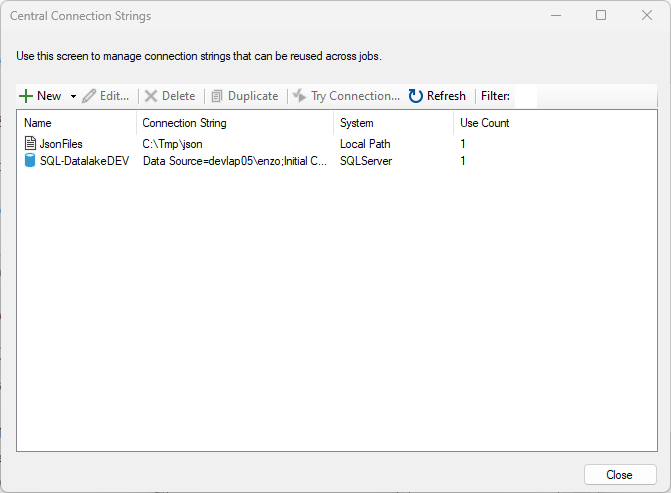
Task: Select the Local Path system cell
Action: coord(365,144)
